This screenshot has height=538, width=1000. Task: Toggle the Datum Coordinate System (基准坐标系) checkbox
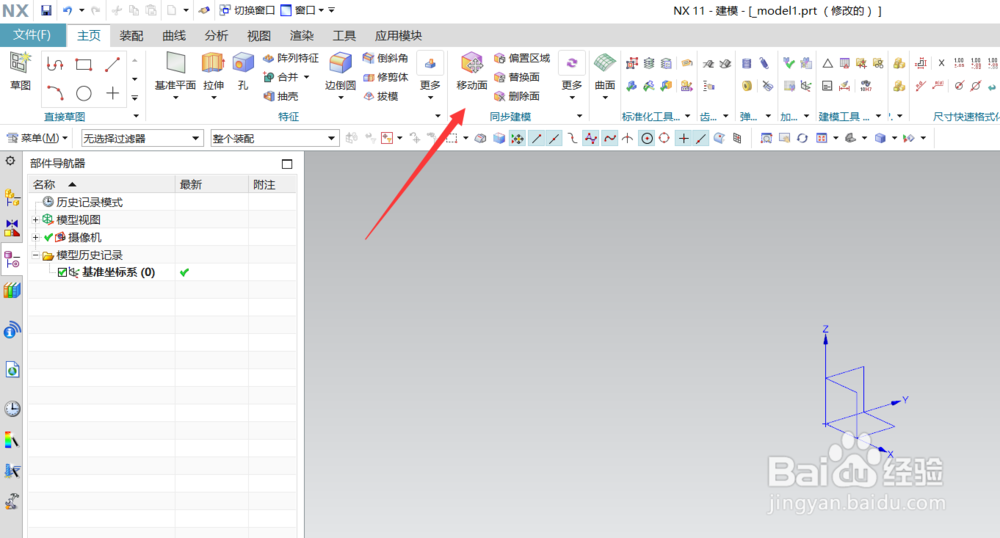coord(62,272)
